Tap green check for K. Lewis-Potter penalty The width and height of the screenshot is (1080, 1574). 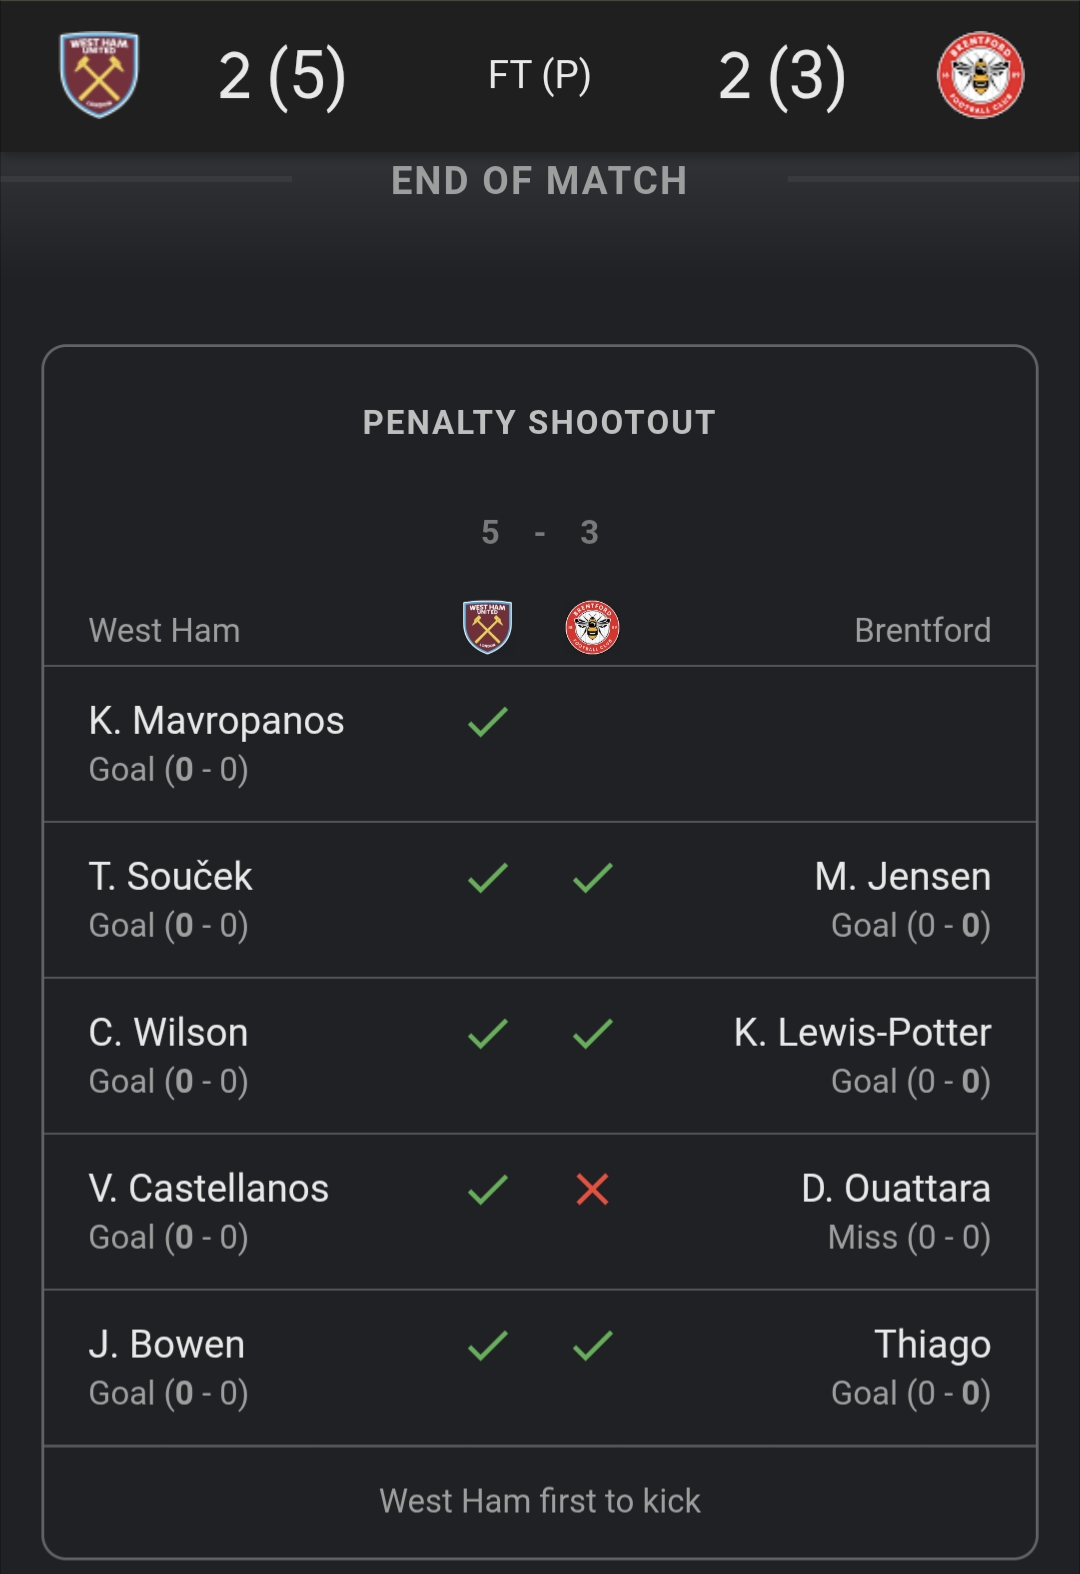pyautogui.click(x=592, y=1033)
